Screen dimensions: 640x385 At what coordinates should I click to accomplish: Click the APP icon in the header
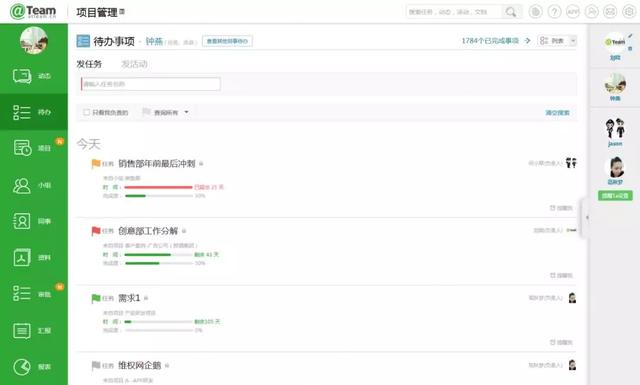(573, 12)
